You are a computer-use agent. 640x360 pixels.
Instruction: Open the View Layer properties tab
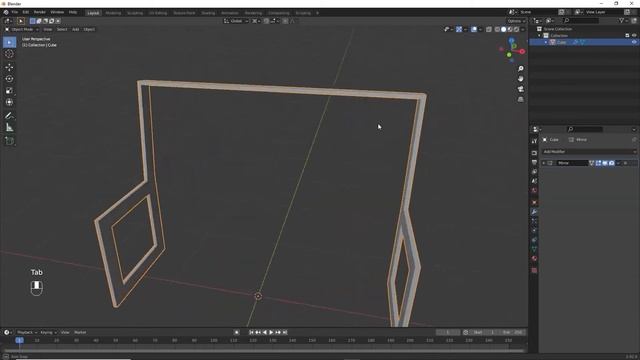(534, 171)
